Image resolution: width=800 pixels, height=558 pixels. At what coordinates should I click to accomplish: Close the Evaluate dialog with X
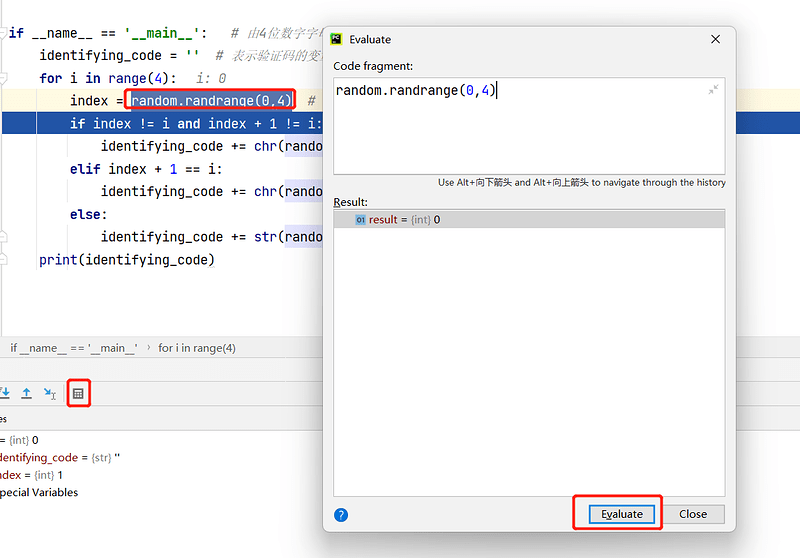tap(715, 39)
